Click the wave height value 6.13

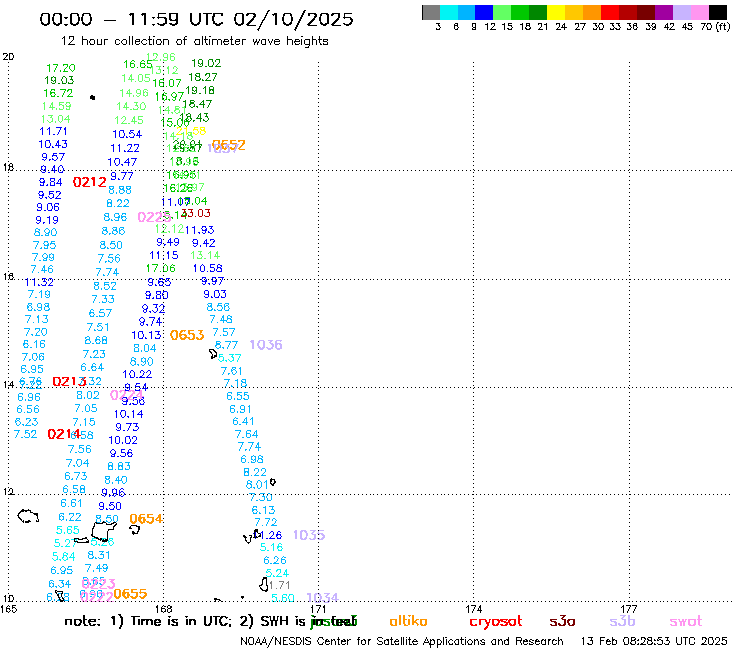coord(263,510)
